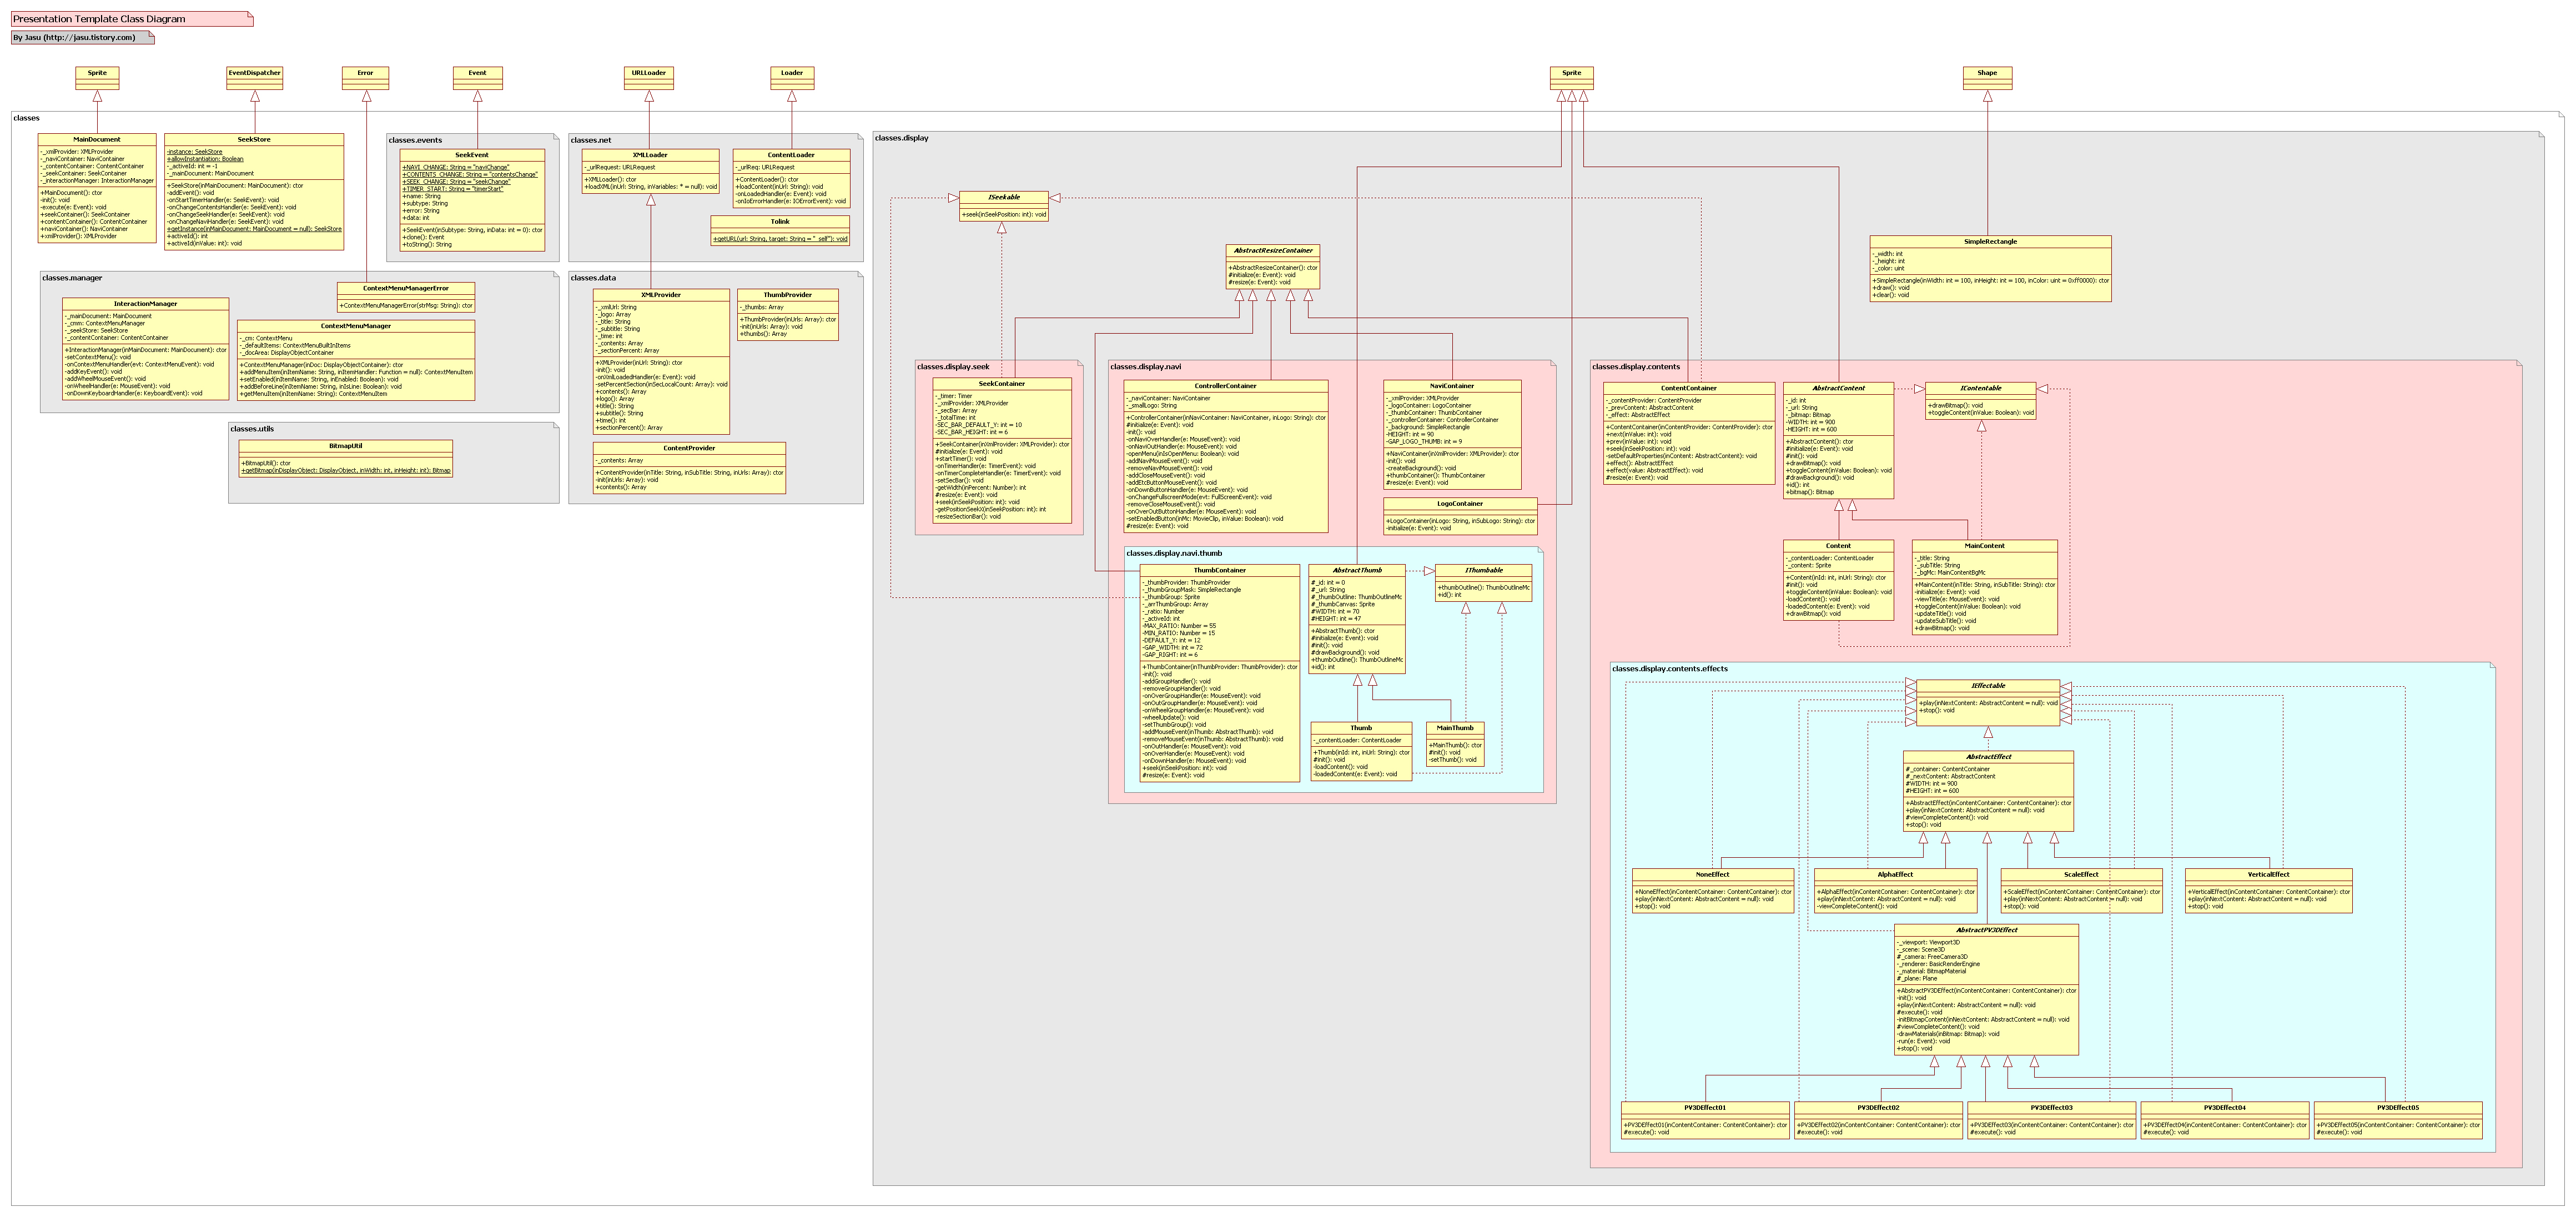
Task: Click the IEffectable interface name
Action: [1988, 686]
